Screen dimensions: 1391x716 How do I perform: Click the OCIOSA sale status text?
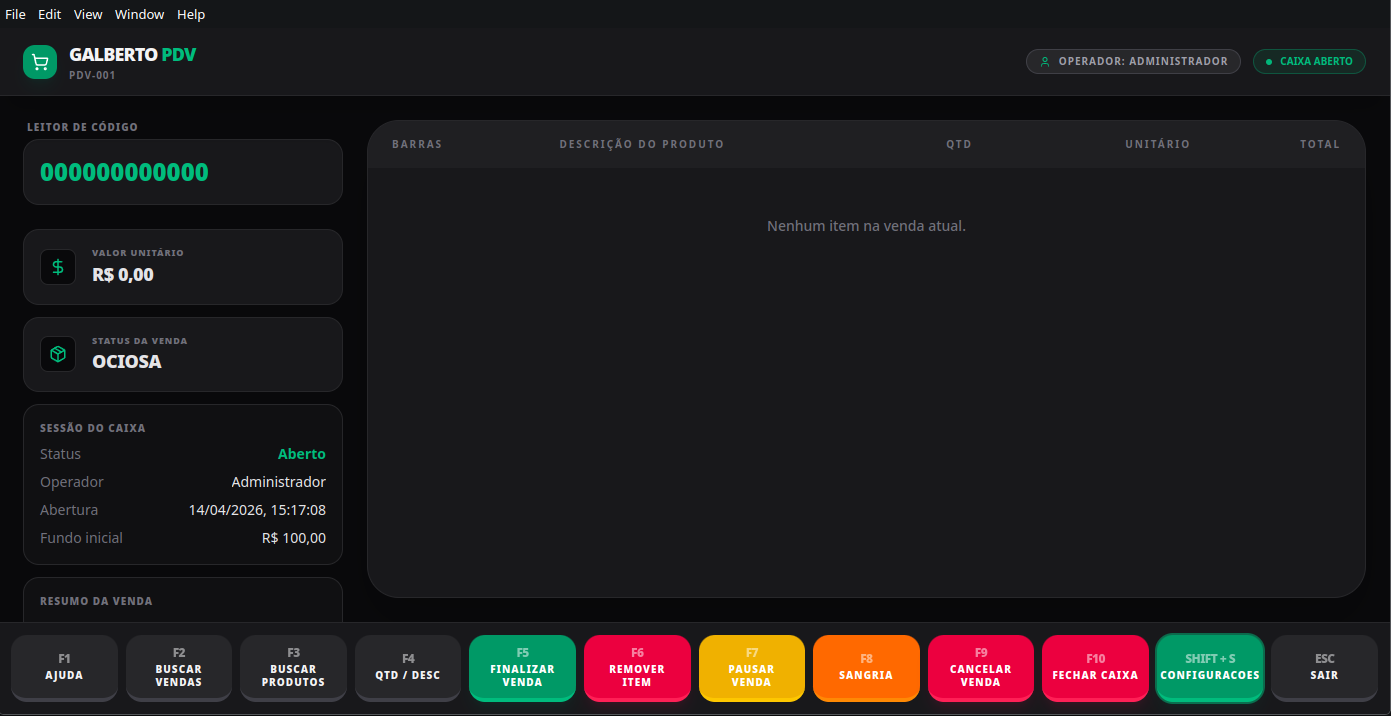pyautogui.click(x=127, y=362)
